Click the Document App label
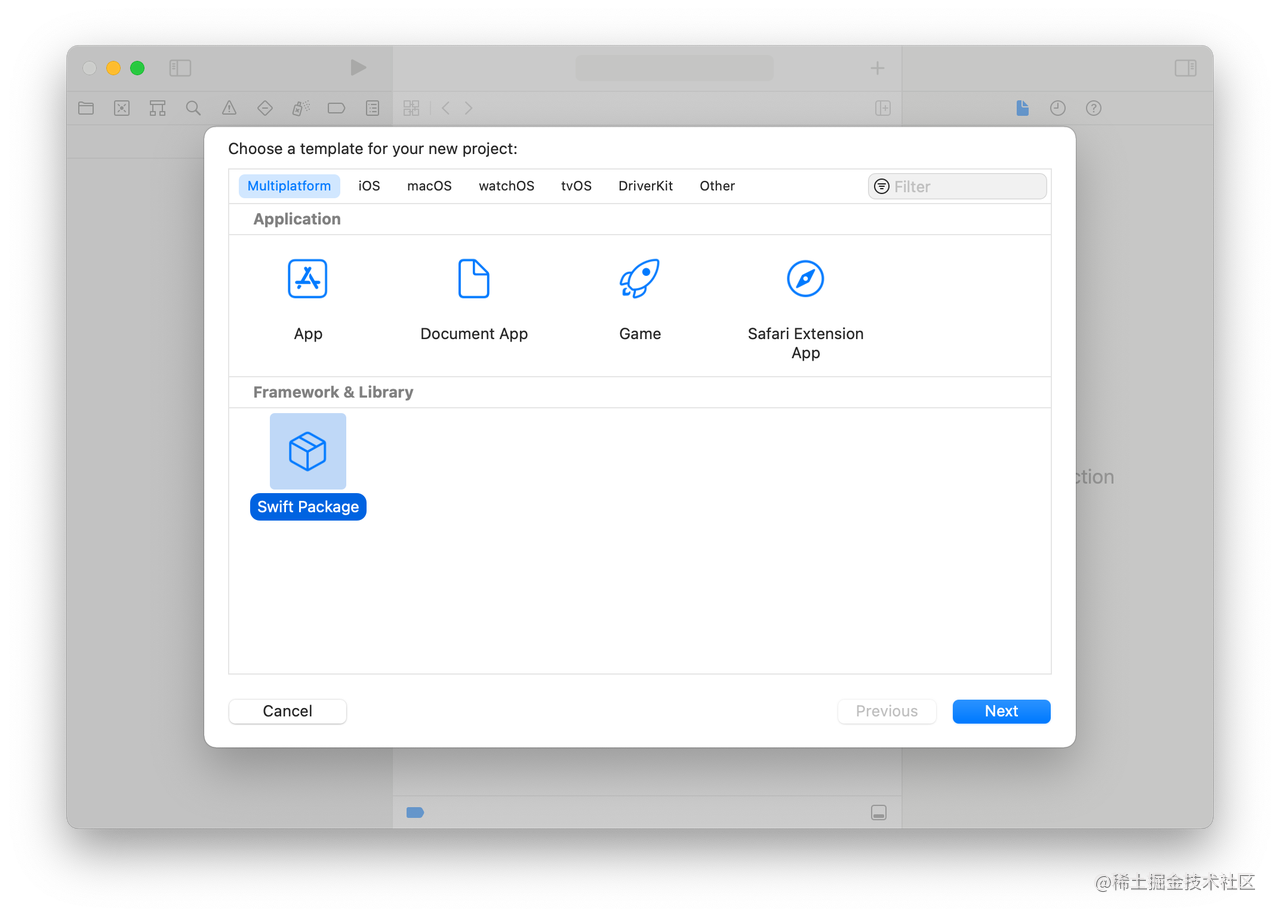 click(x=474, y=334)
